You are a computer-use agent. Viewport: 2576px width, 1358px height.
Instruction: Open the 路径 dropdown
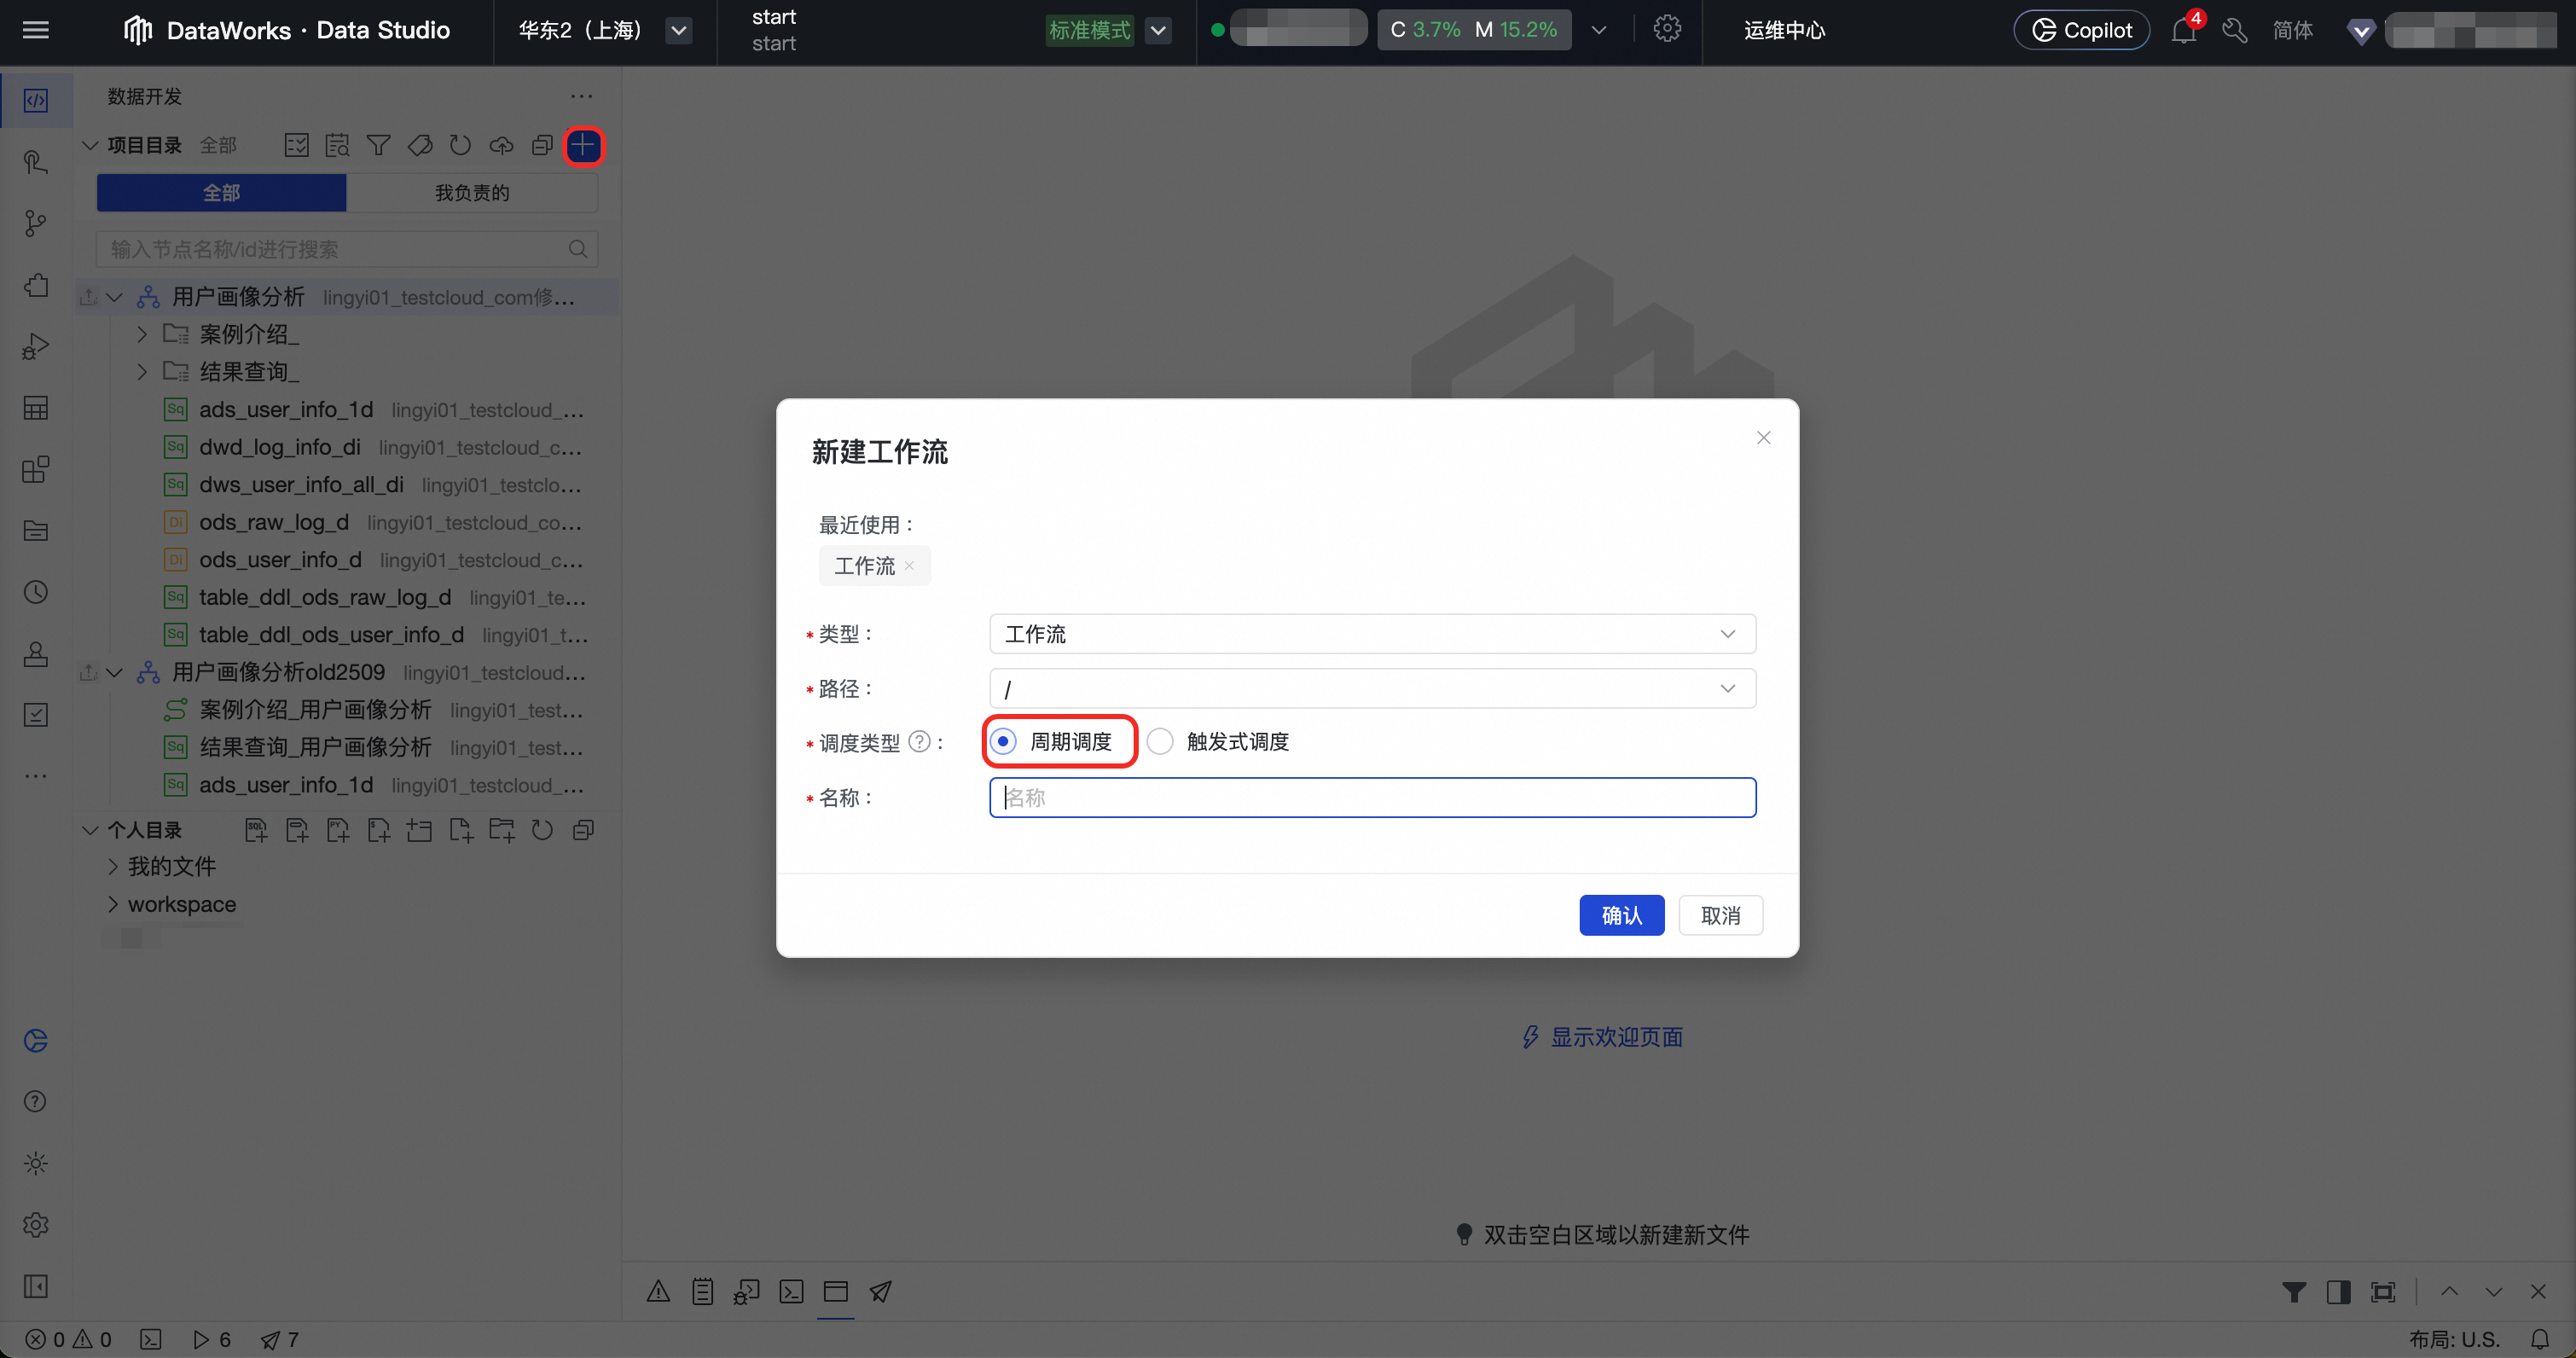1371,689
